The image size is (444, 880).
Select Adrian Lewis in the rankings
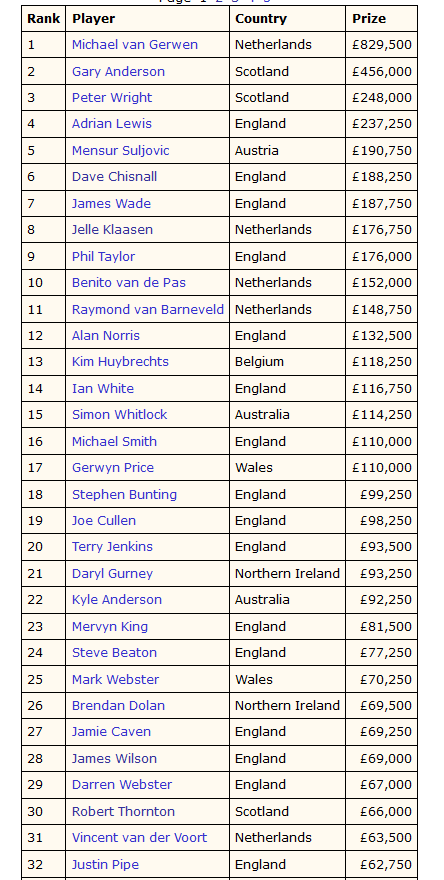pyautogui.click(x=112, y=123)
